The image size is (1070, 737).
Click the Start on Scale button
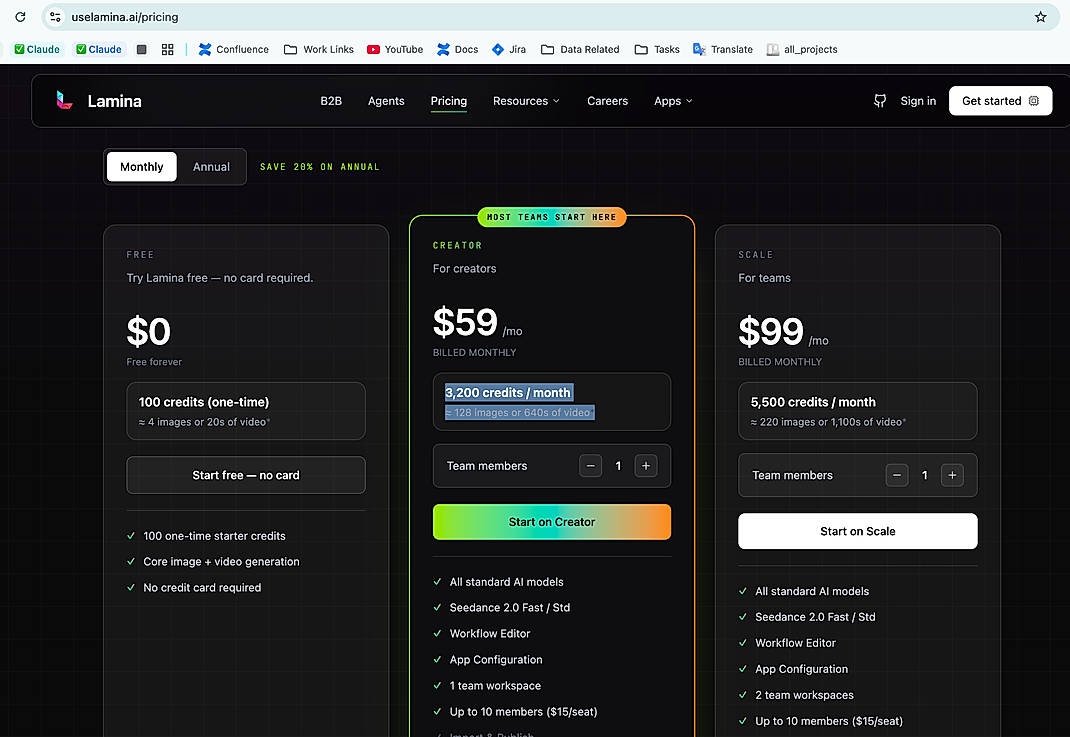coord(857,531)
